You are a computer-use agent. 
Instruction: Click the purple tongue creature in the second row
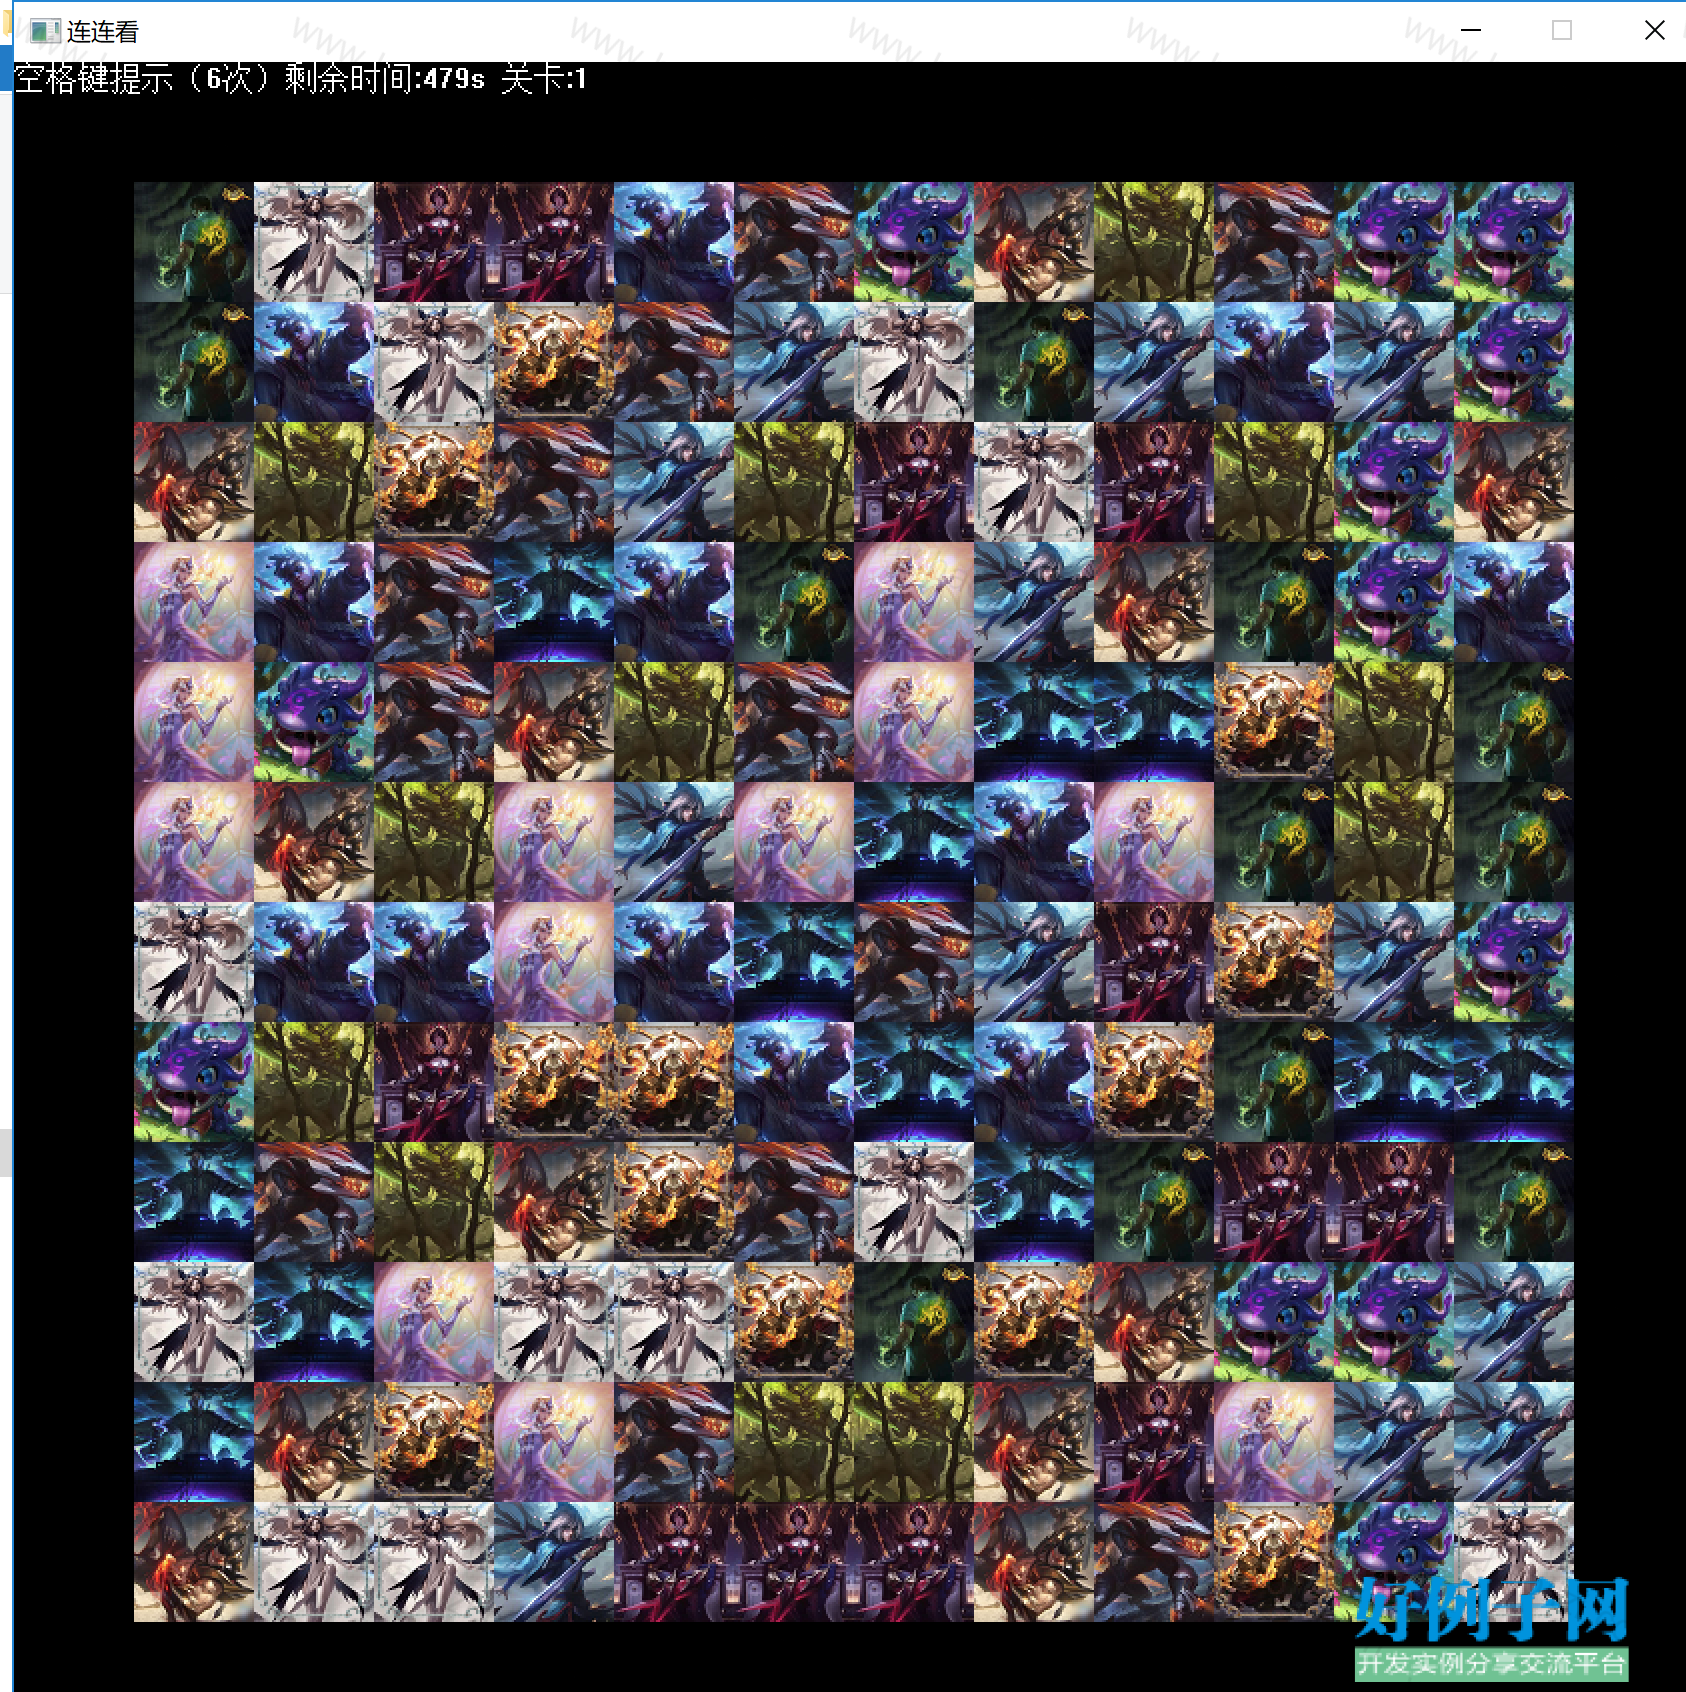1514,362
